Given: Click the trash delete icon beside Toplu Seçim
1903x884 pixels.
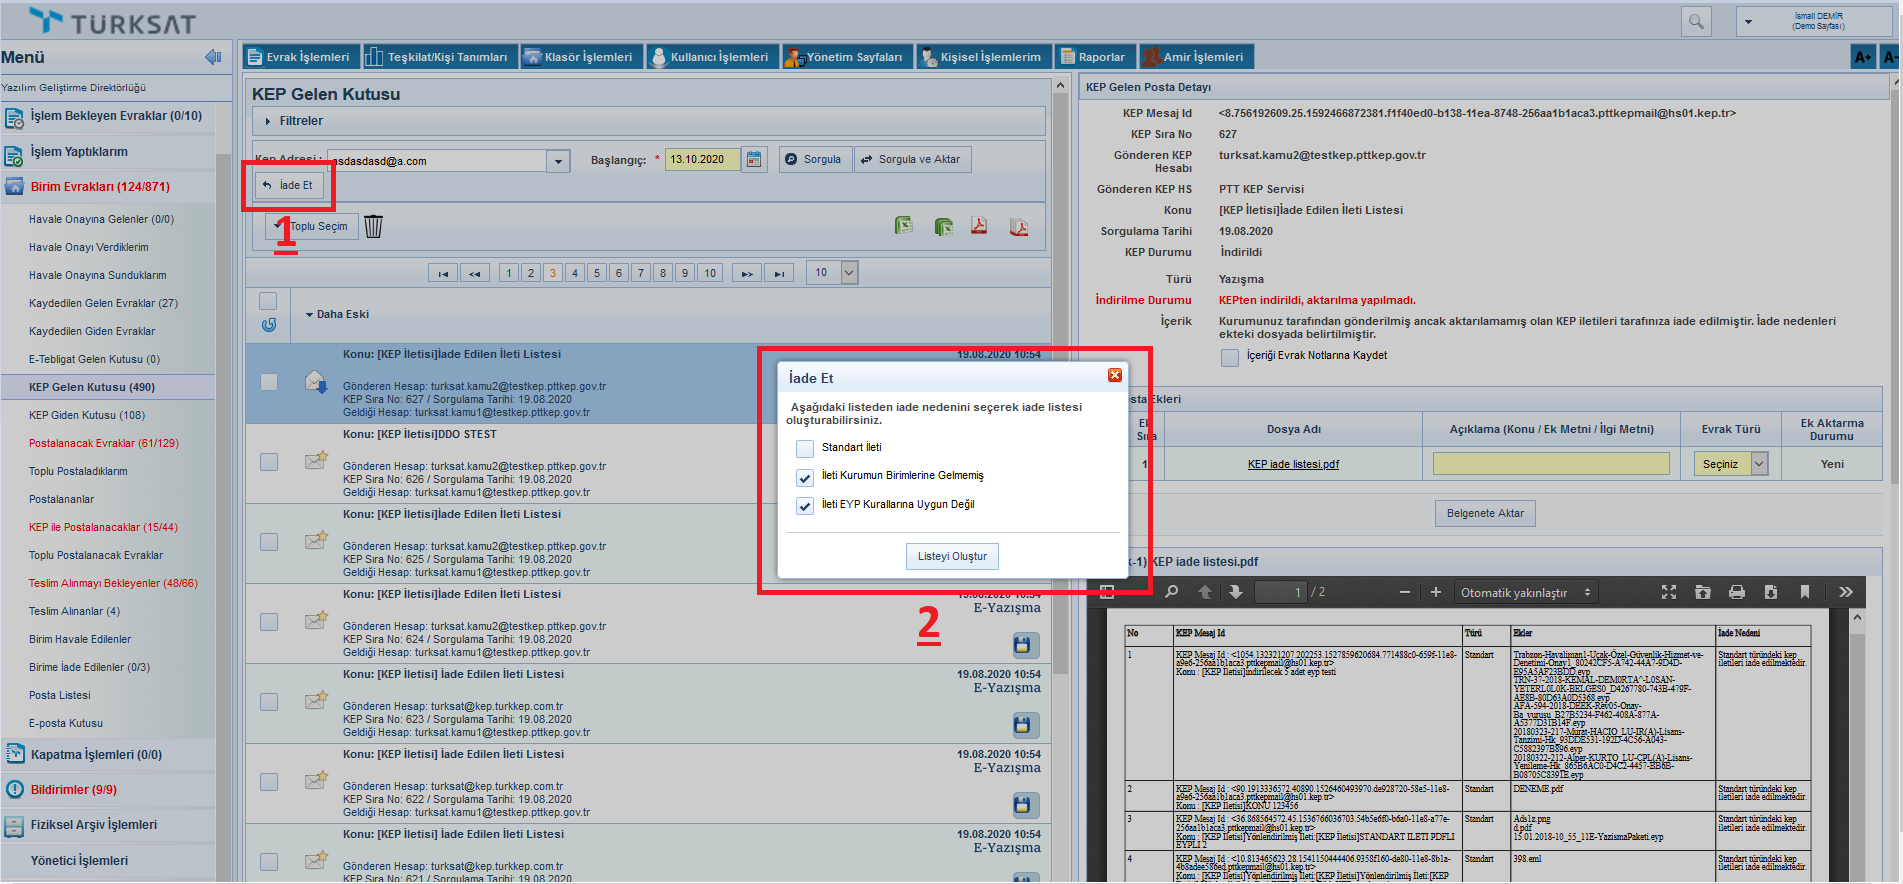Looking at the screenshot, I should pyautogui.click(x=373, y=227).
